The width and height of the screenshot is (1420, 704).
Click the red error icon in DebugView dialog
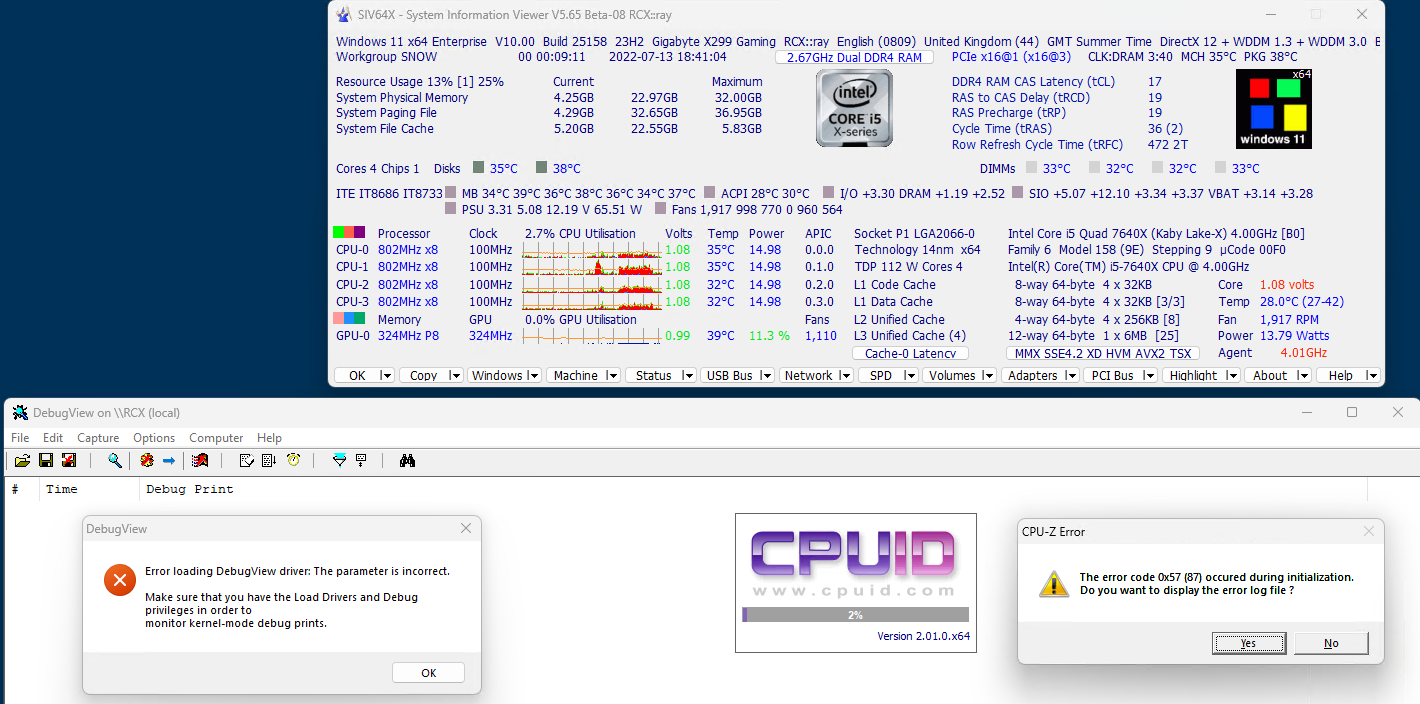[x=120, y=579]
